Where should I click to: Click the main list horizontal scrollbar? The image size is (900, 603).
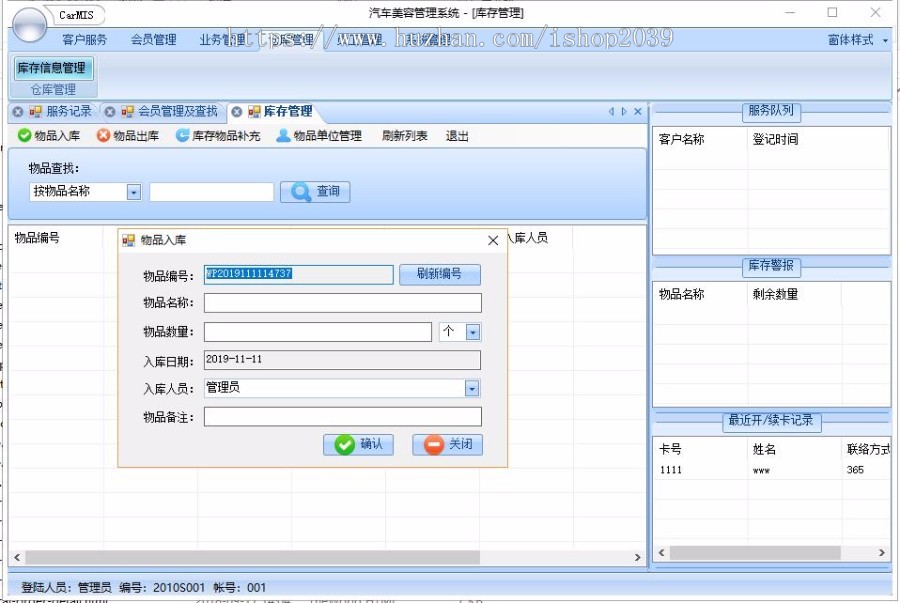pyautogui.click(x=253, y=557)
